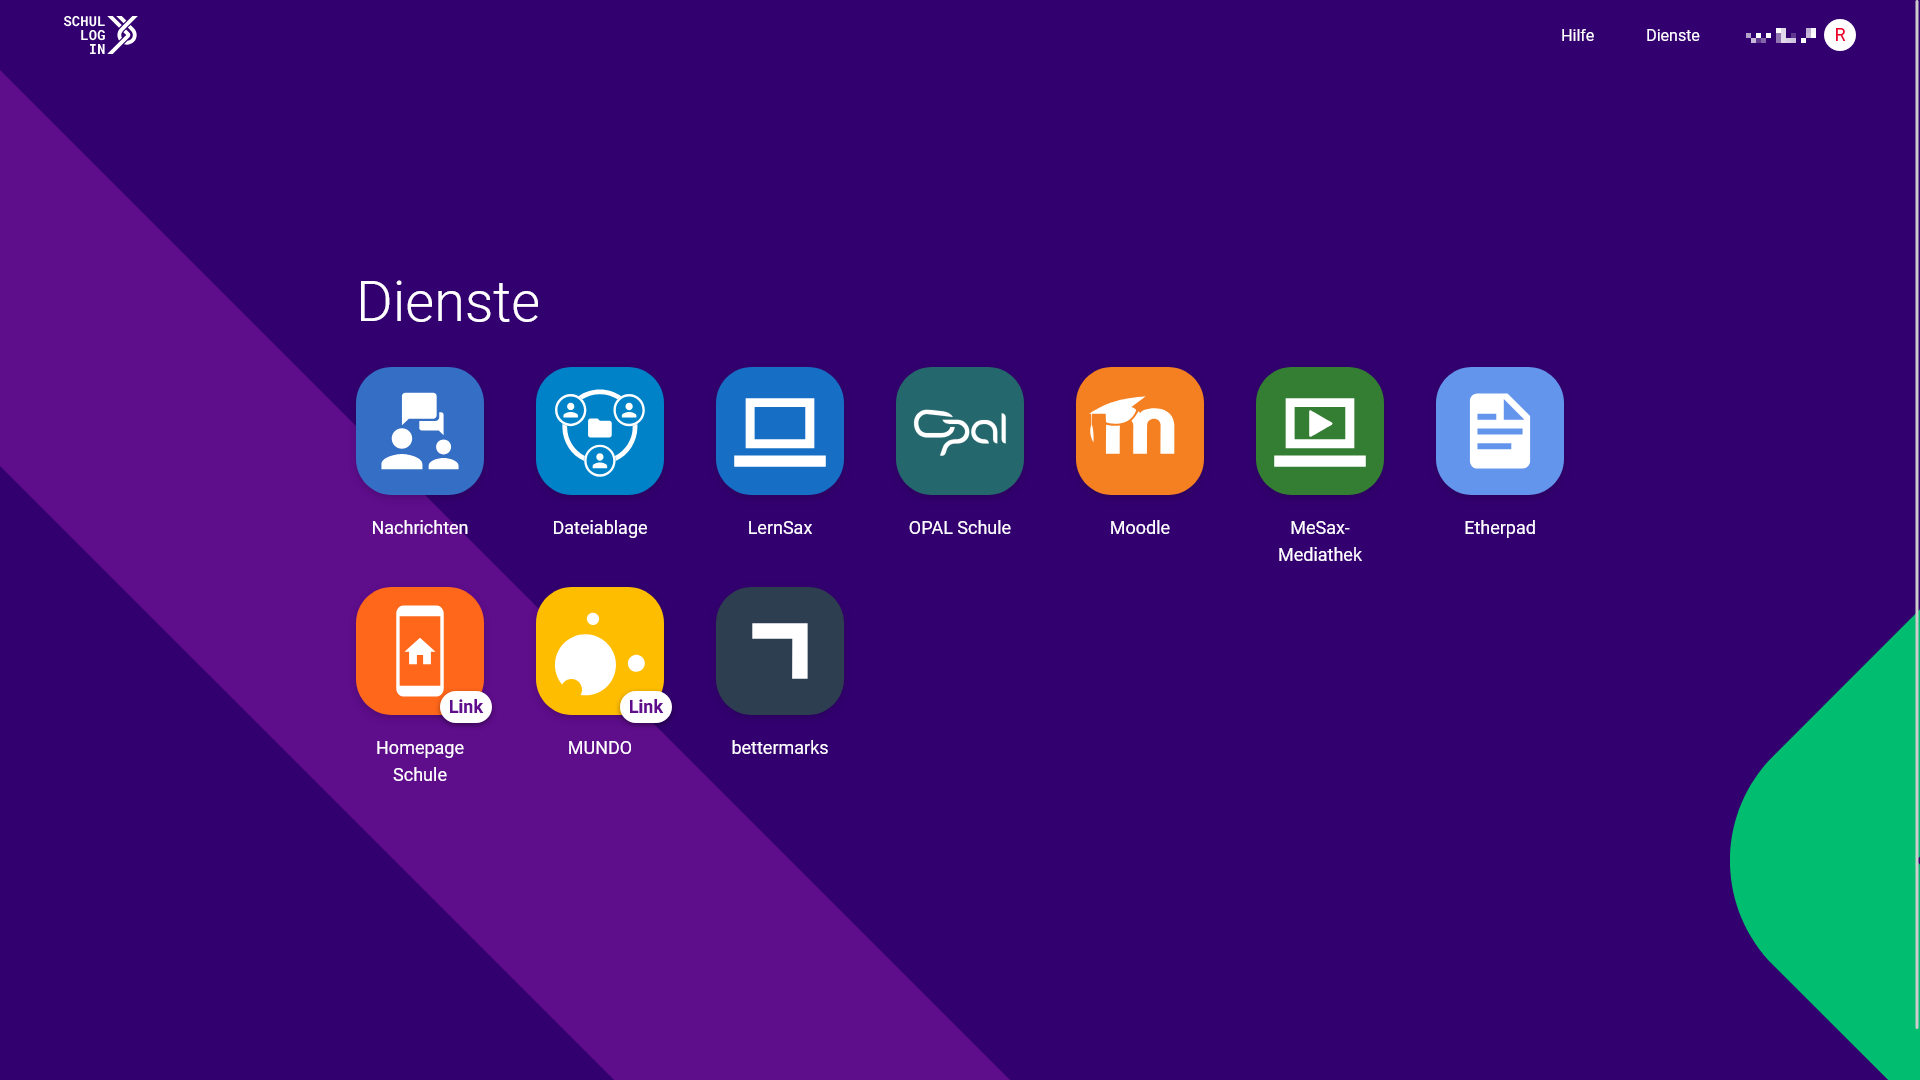Launch the Moodle icon

[x=1140, y=431]
